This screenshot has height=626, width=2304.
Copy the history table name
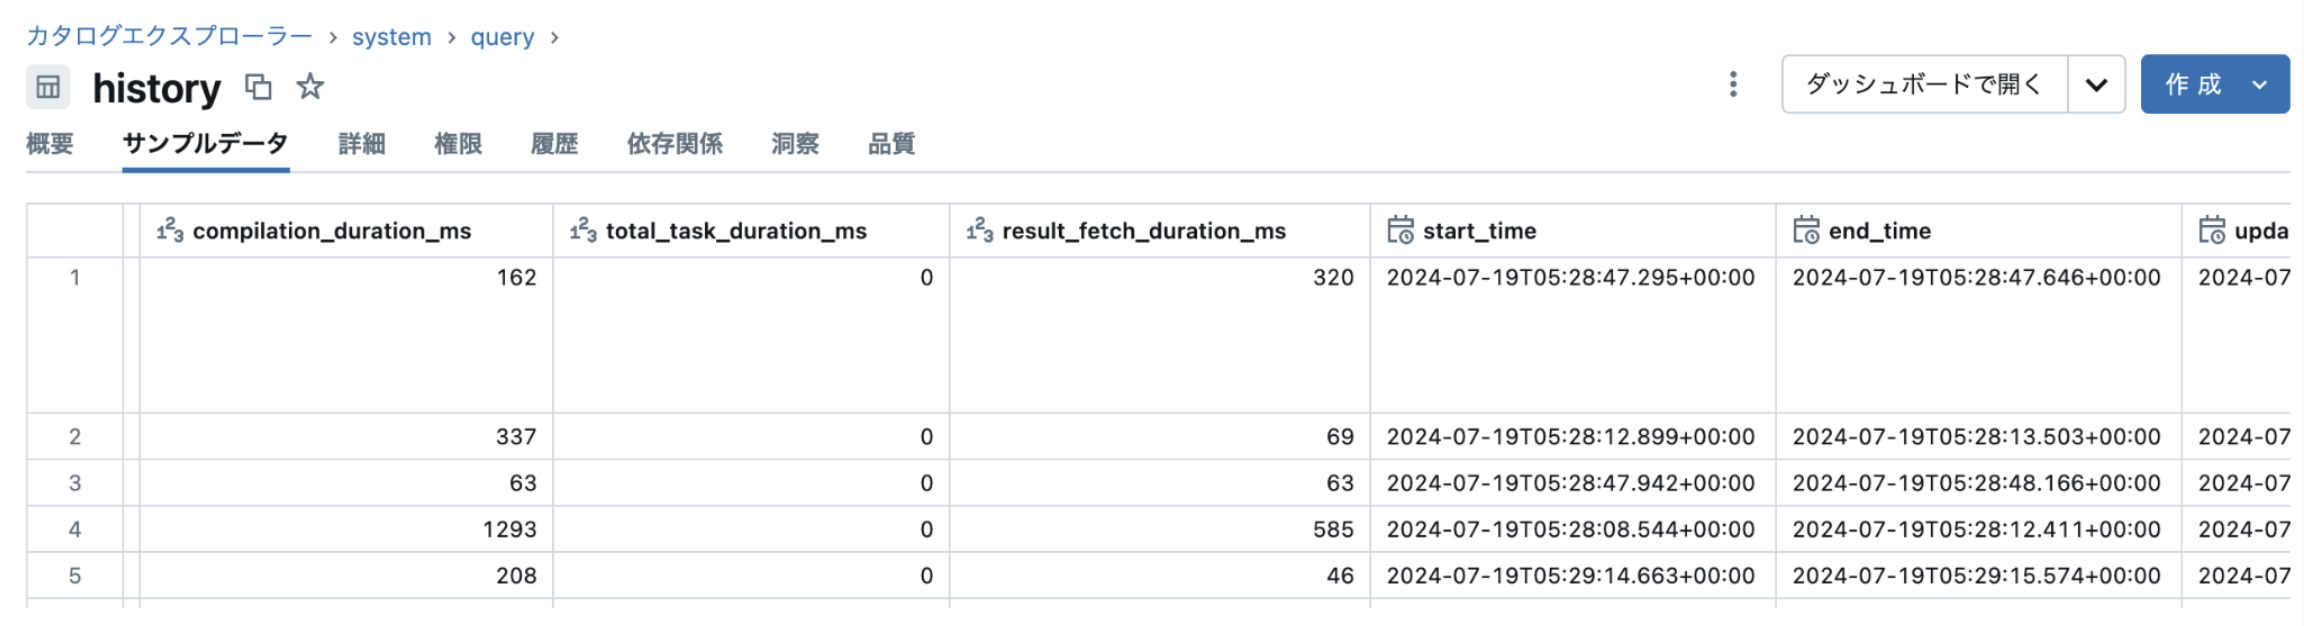point(258,87)
